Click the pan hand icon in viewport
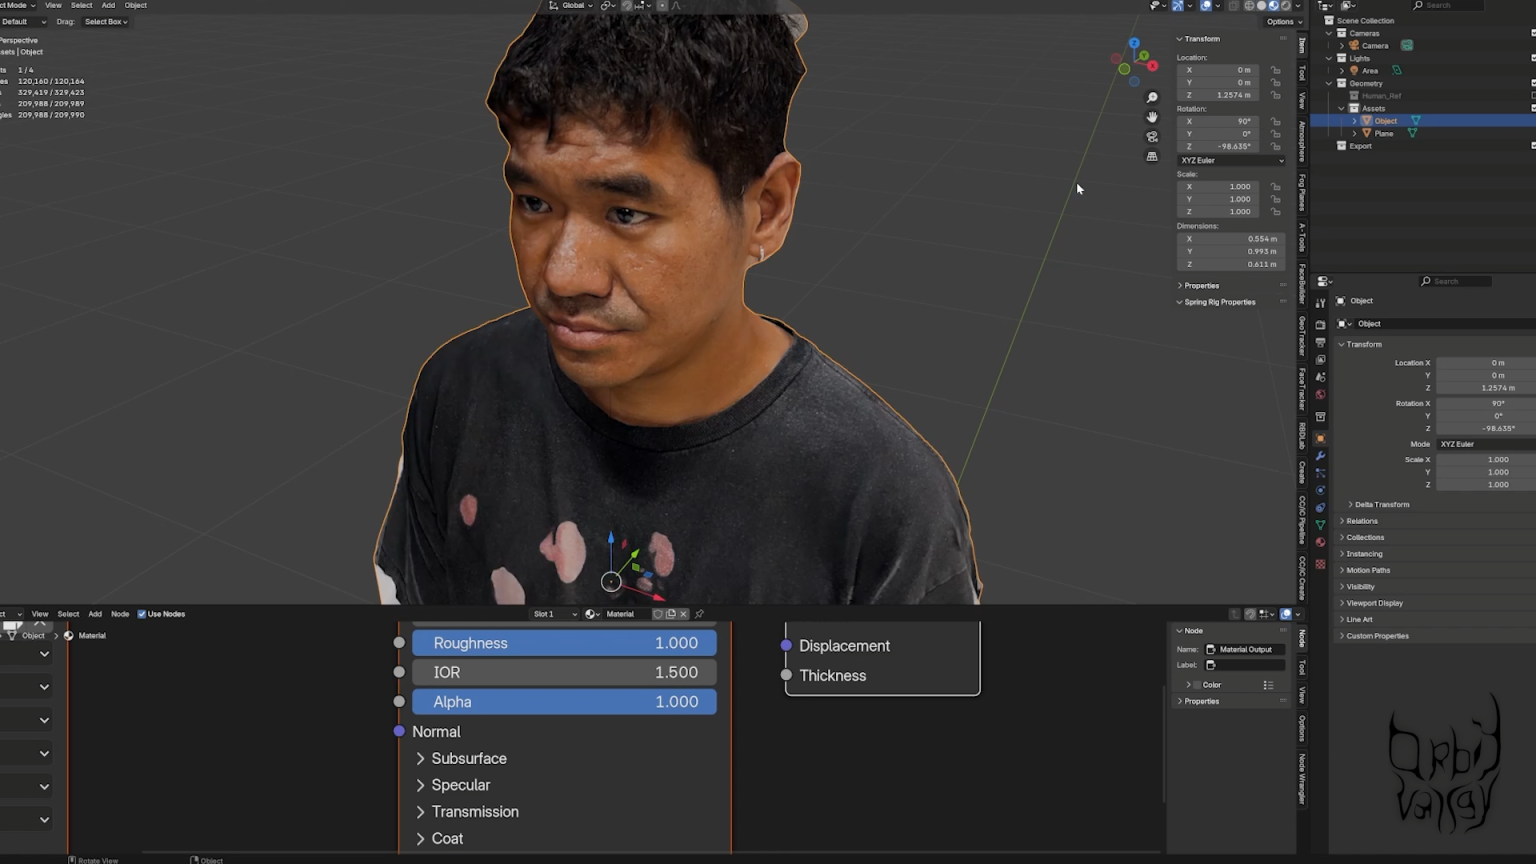The image size is (1536, 864). click(1152, 117)
